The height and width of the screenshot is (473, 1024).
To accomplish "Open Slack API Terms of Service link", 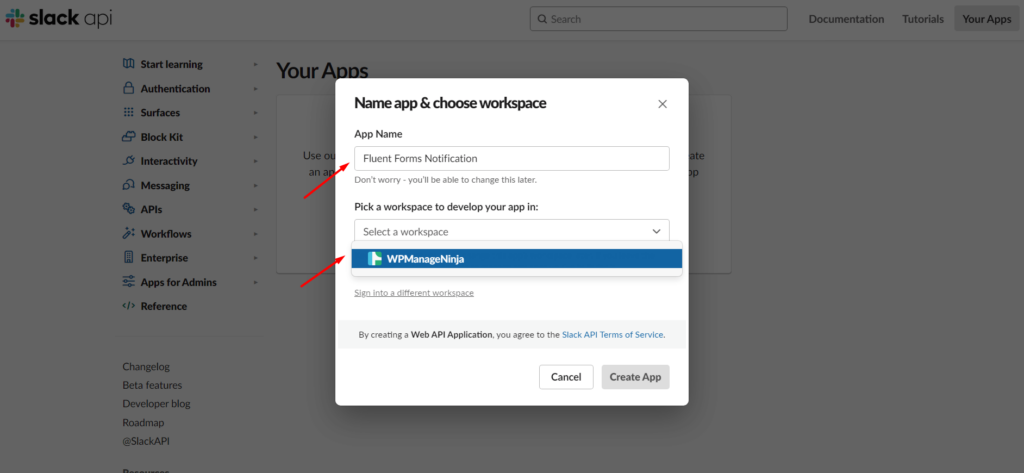I will 613,334.
